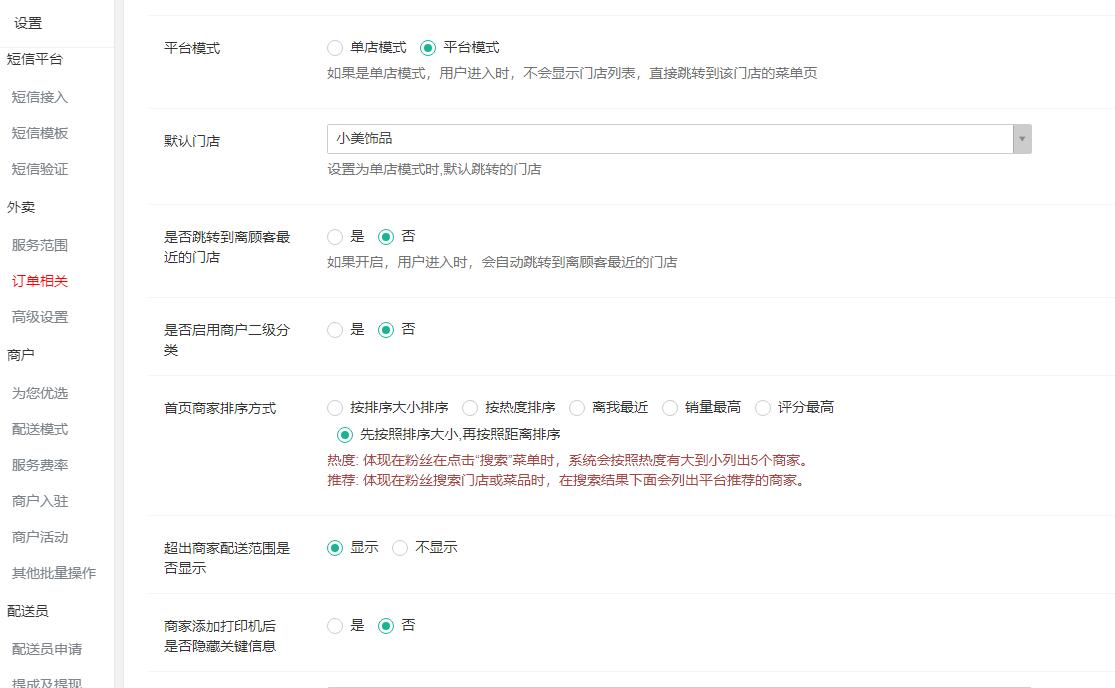The width and height of the screenshot is (1115, 688).
Task: Choose 否 for 商家添加打印机后隐藏关键信息
Action: [385, 626]
